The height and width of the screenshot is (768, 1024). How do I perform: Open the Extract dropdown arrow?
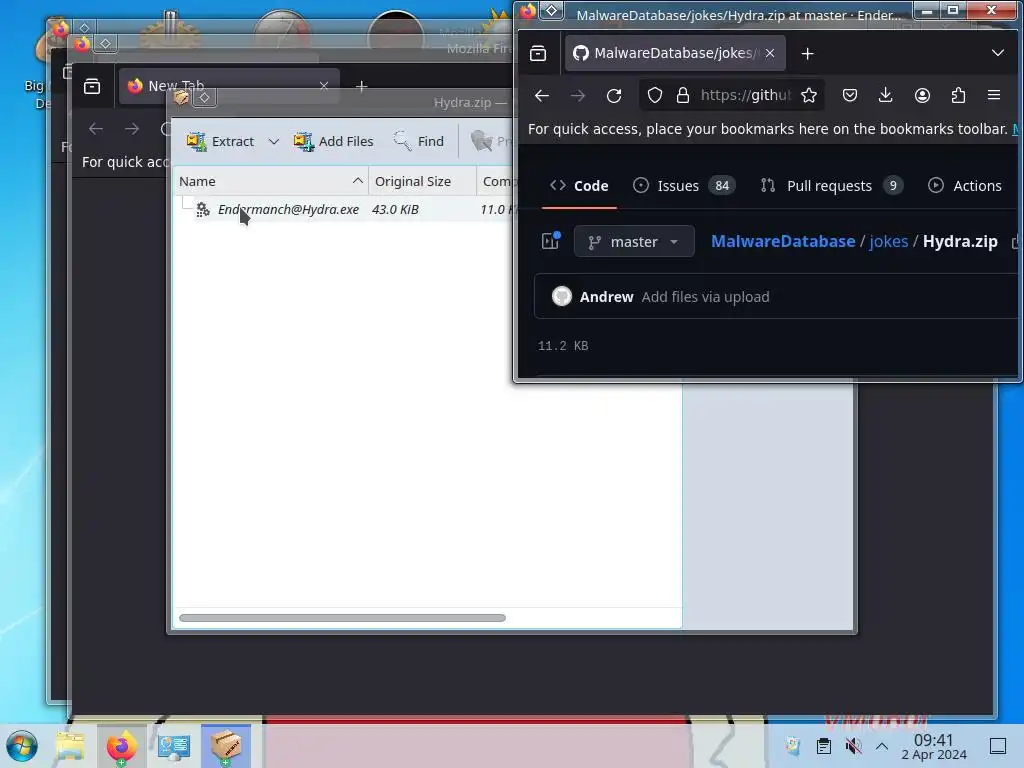coord(274,141)
